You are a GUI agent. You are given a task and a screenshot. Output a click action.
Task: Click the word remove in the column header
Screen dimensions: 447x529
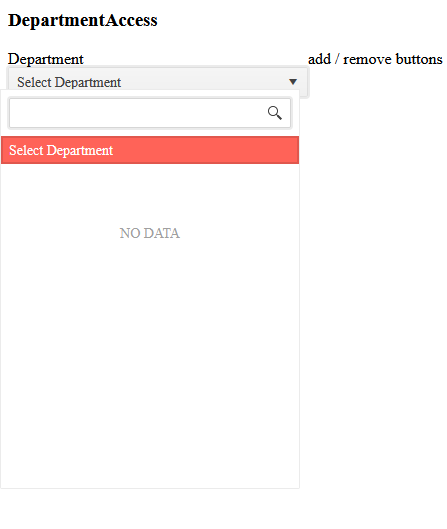point(367,59)
